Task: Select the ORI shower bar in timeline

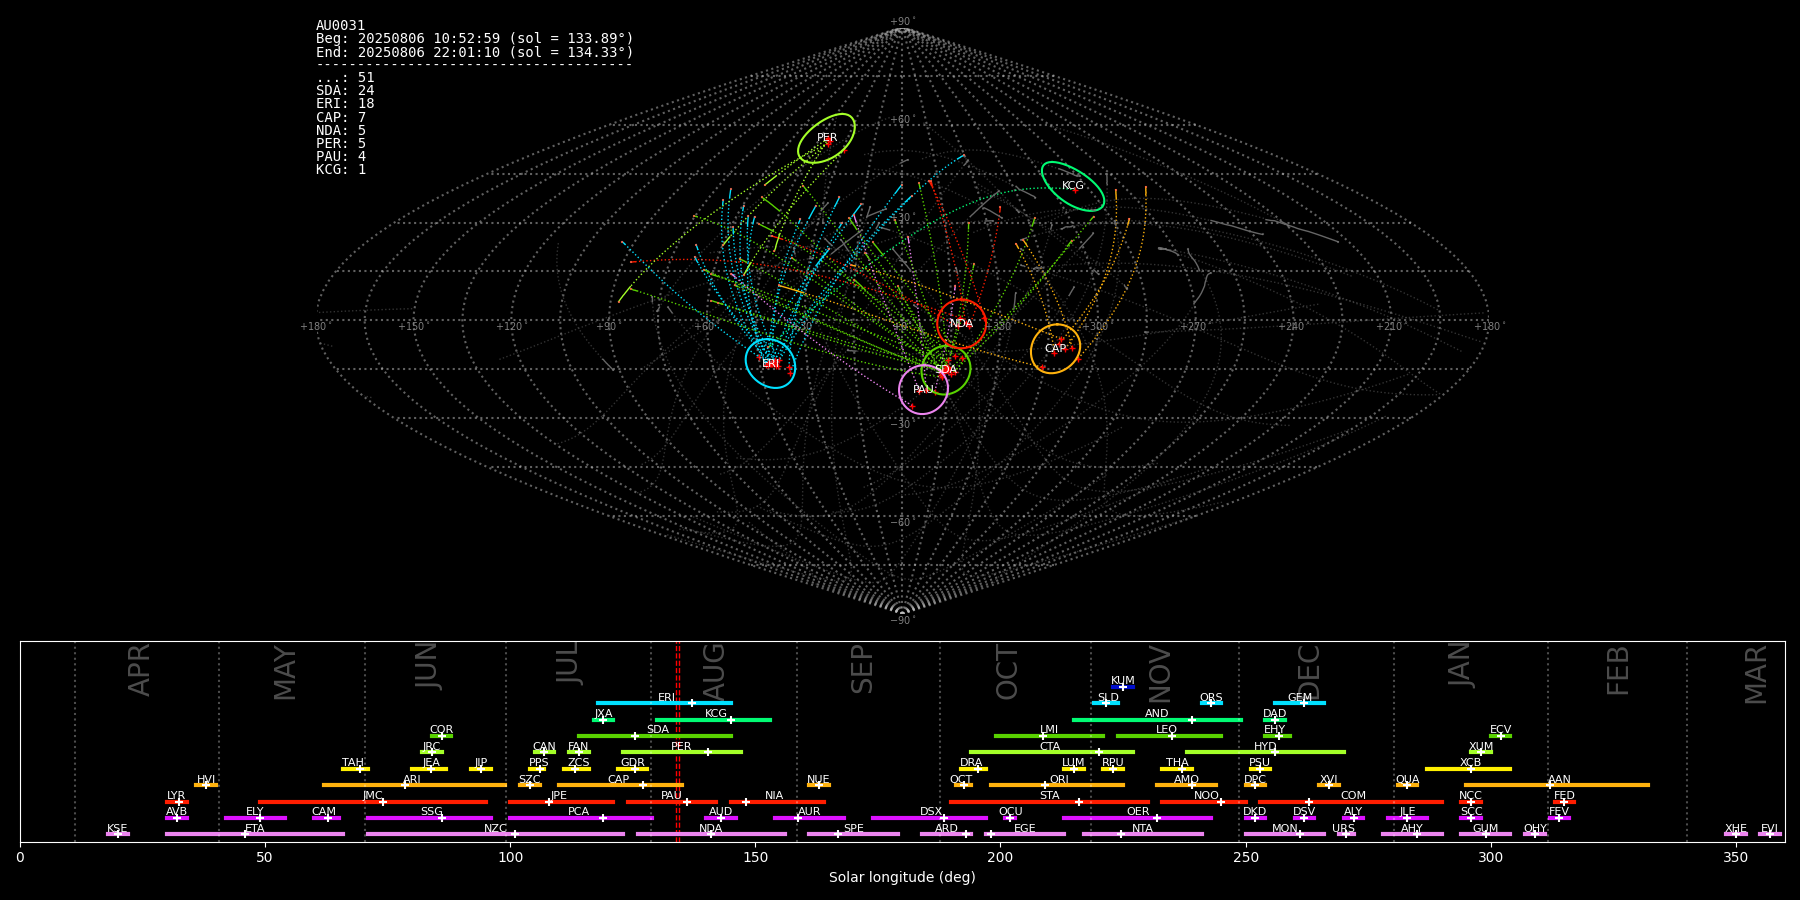Action: click(x=1057, y=785)
